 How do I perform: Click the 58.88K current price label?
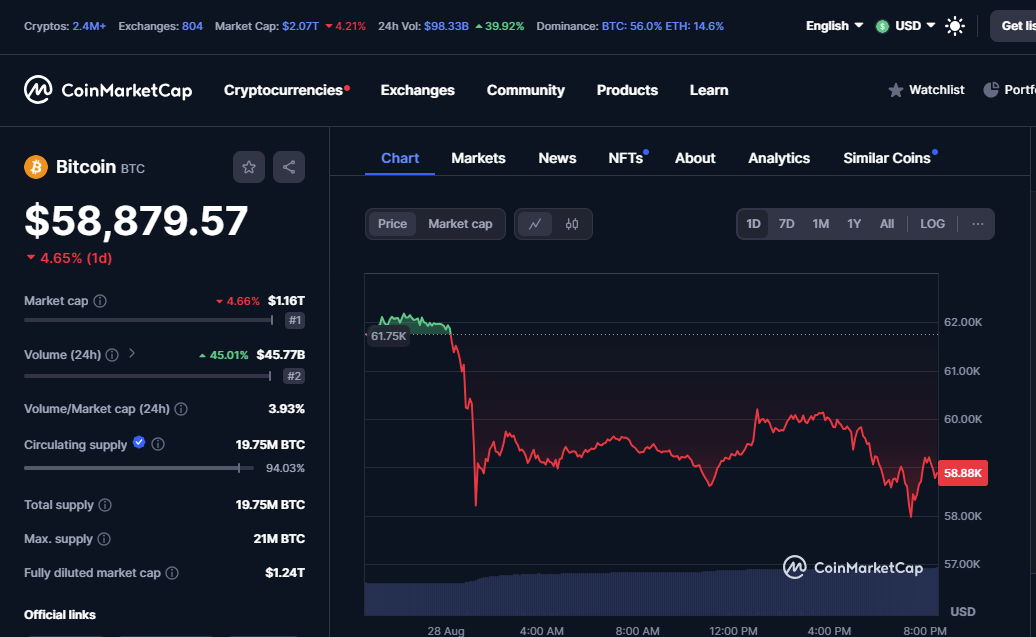click(963, 473)
